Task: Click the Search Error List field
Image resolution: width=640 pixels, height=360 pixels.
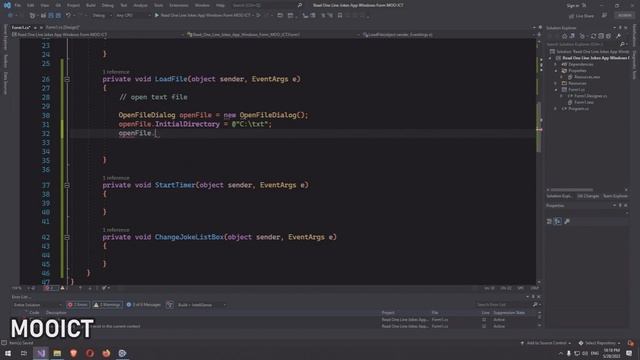Action: pos(503,305)
